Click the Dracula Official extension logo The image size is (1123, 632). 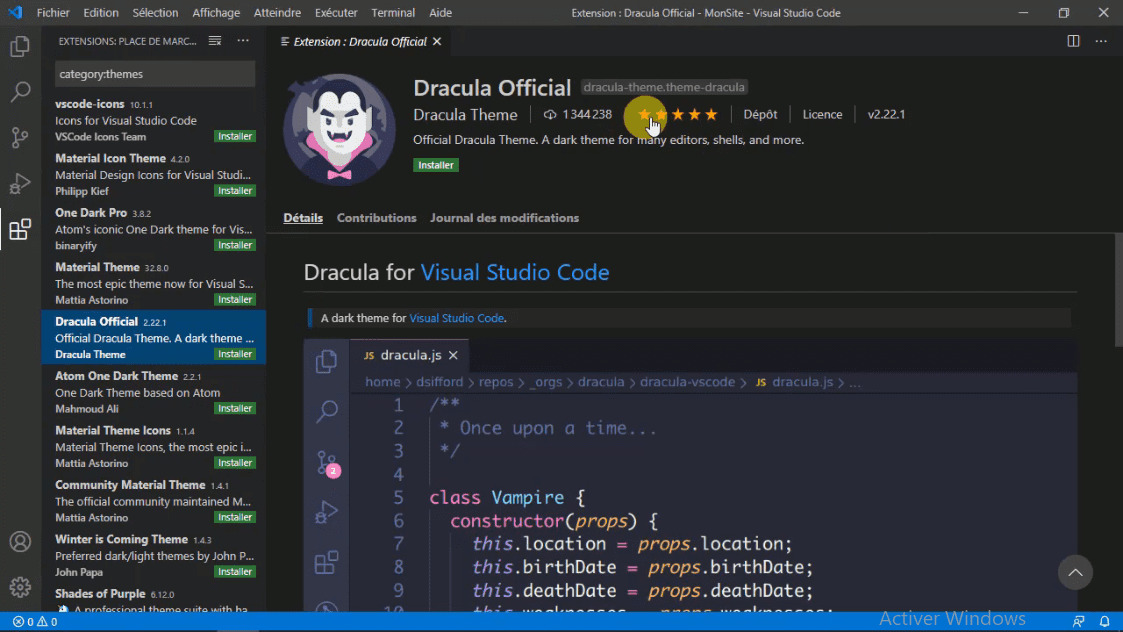coord(339,130)
